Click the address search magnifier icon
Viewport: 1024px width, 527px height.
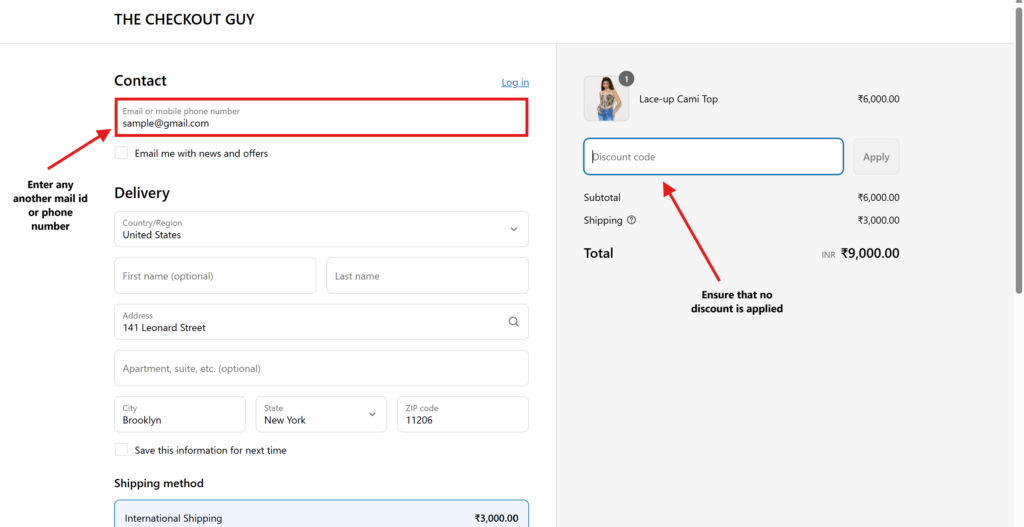pos(513,322)
